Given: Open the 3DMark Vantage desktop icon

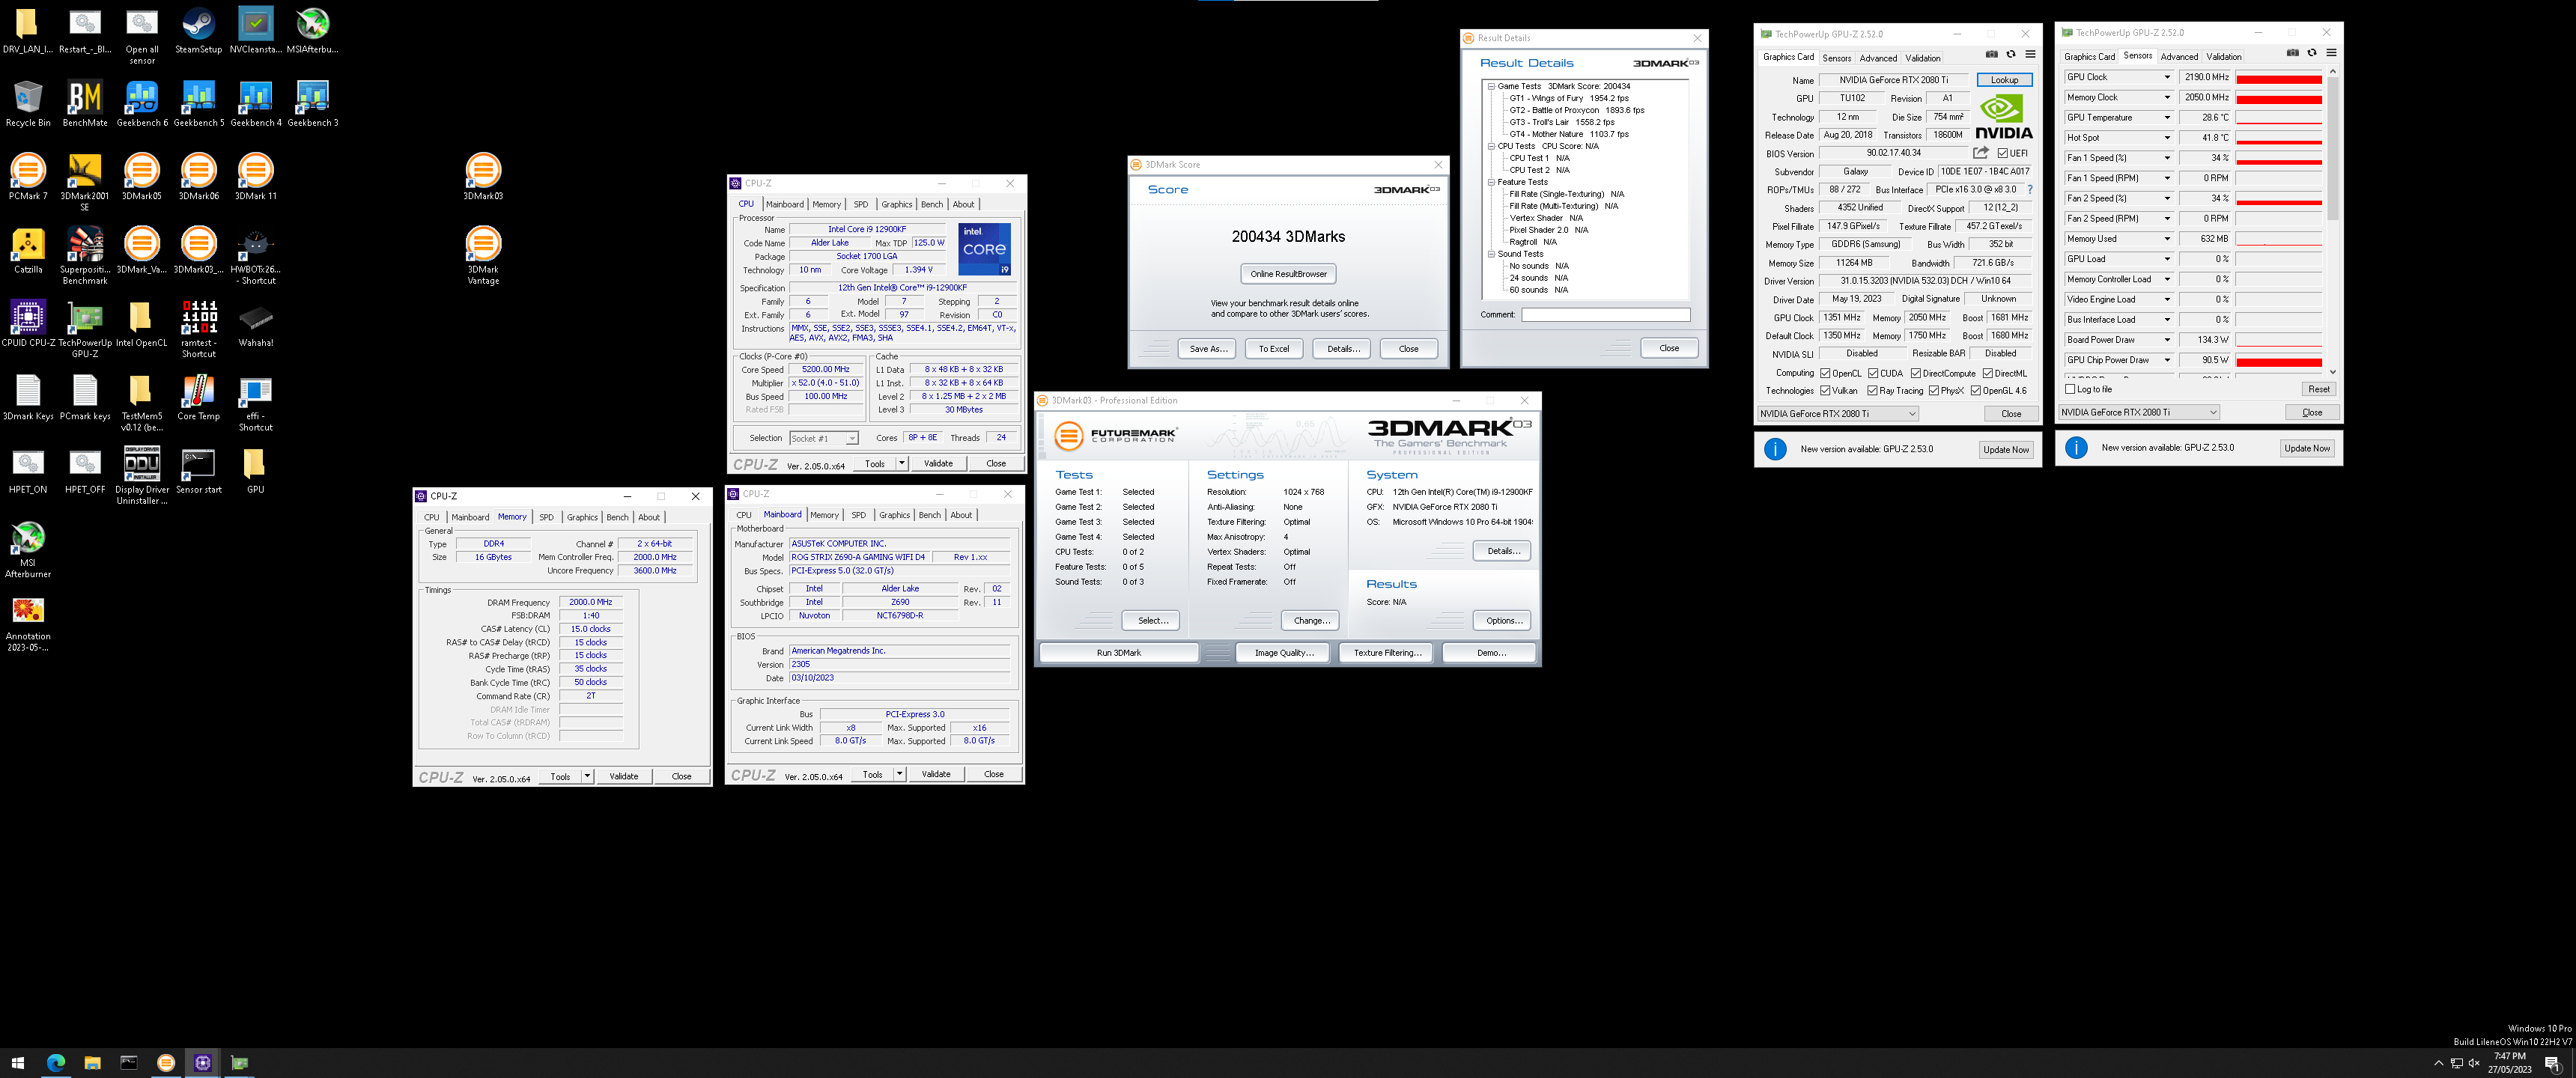Looking at the screenshot, I should coord(483,256).
